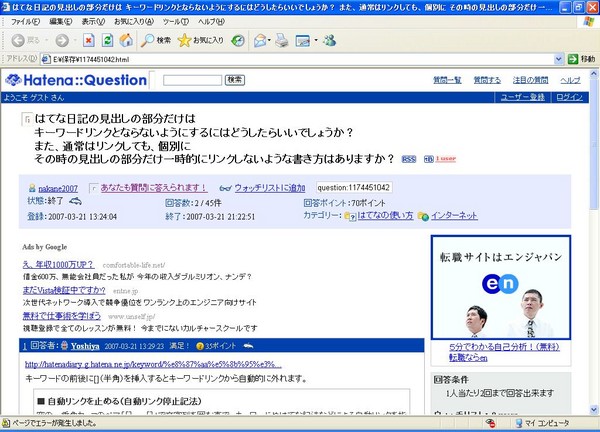
Task: Click the bookmark B! icon
Action: (x=429, y=159)
